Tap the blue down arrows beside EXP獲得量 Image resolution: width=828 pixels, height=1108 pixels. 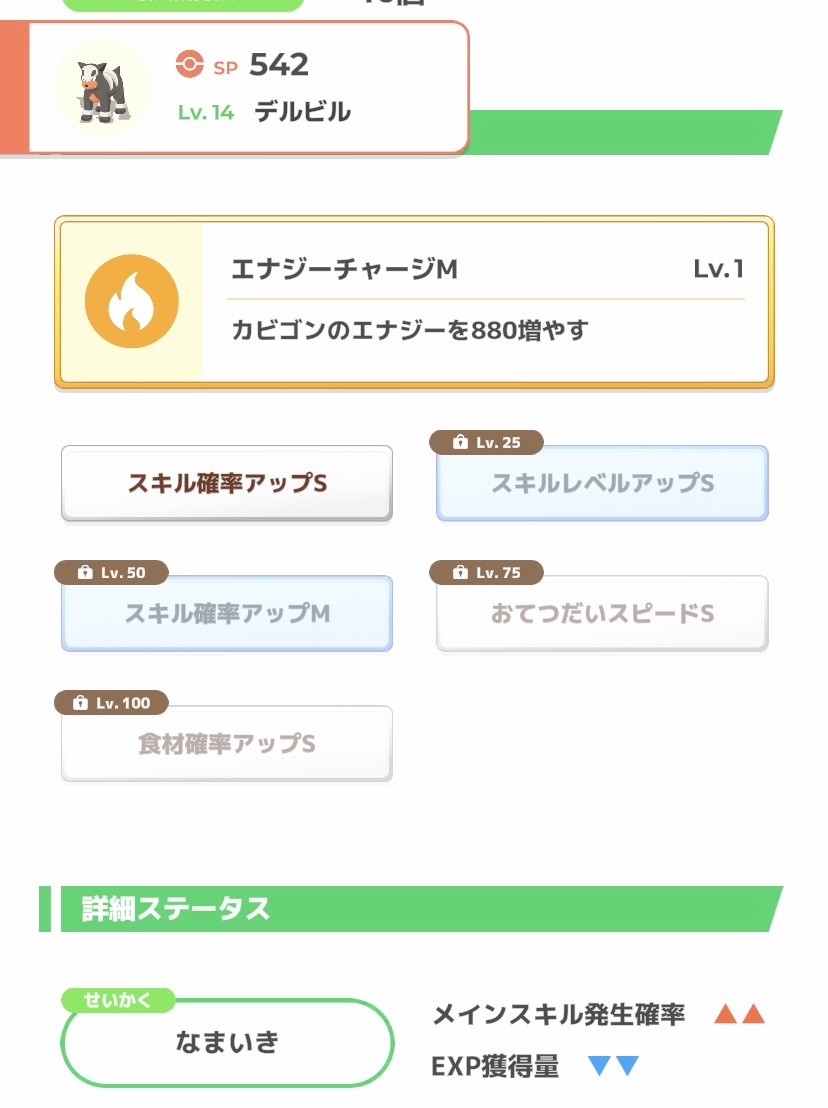[613, 1066]
